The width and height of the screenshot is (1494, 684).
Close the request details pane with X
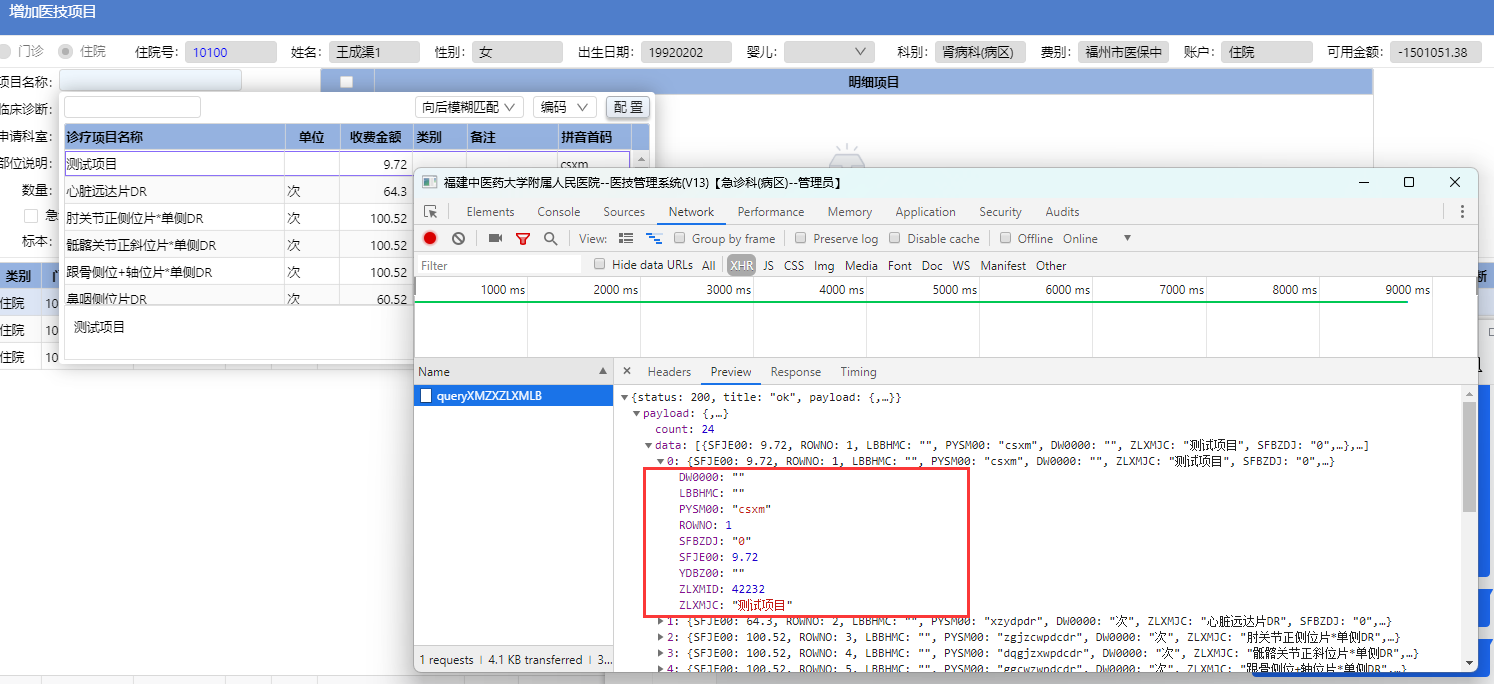pyautogui.click(x=626, y=372)
